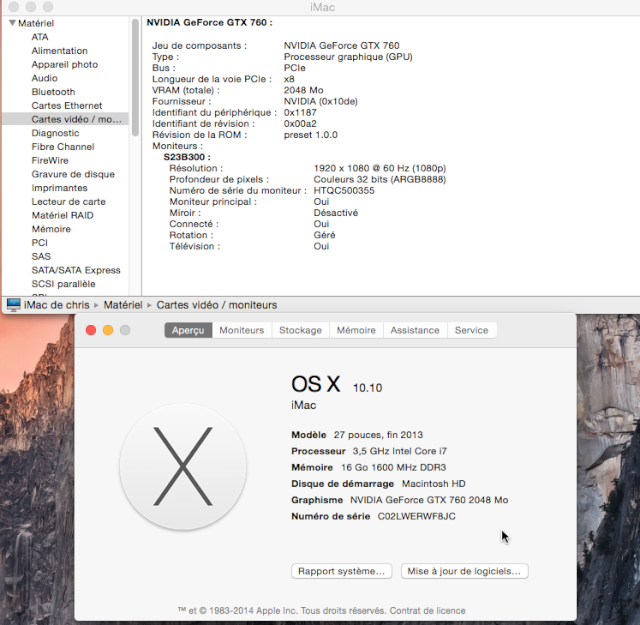This screenshot has height=625, width=640.
Task: Click ROM revision preset 1.0.0
Action: point(311,135)
